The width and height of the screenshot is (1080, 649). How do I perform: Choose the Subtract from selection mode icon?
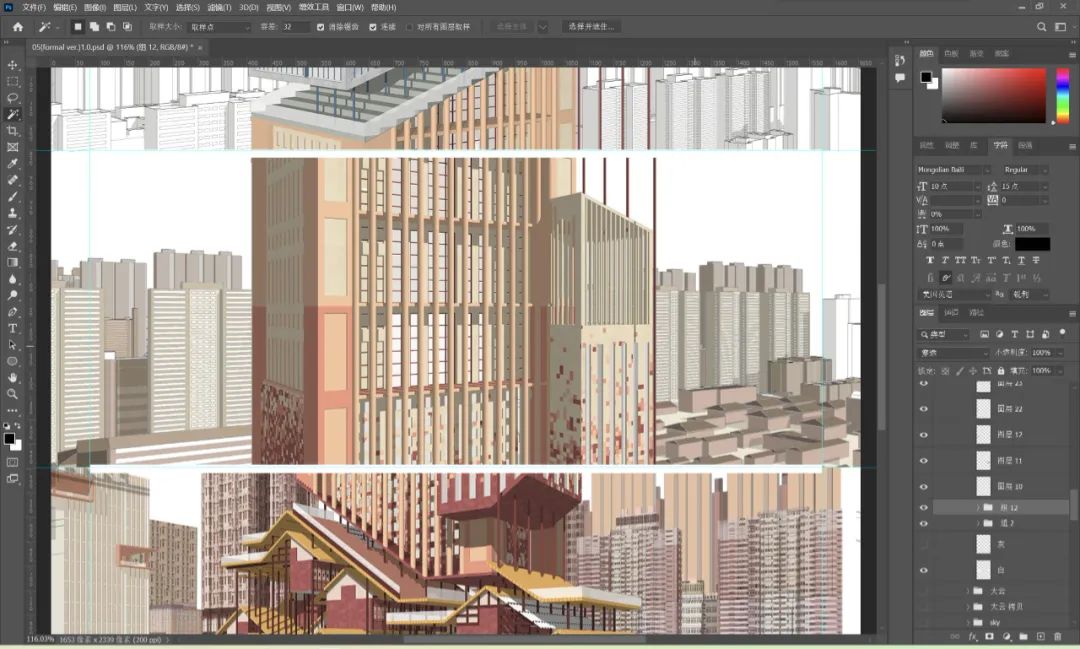(x=111, y=27)
